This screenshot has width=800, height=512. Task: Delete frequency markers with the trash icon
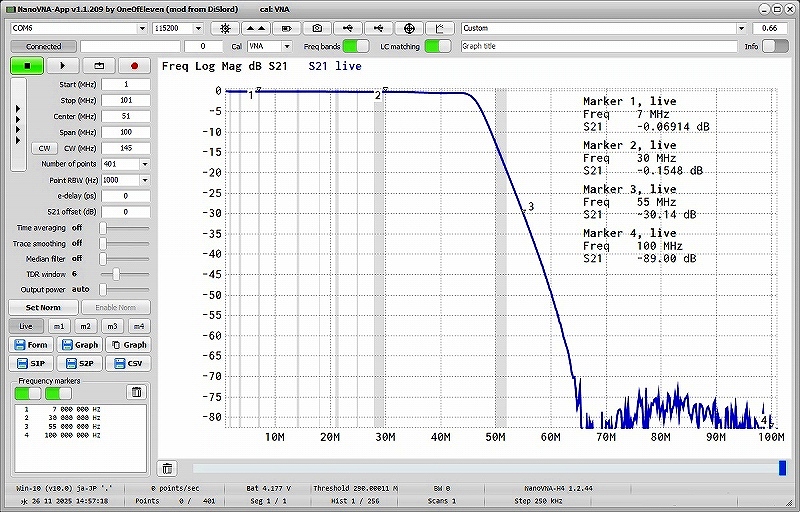coord(137,392)
